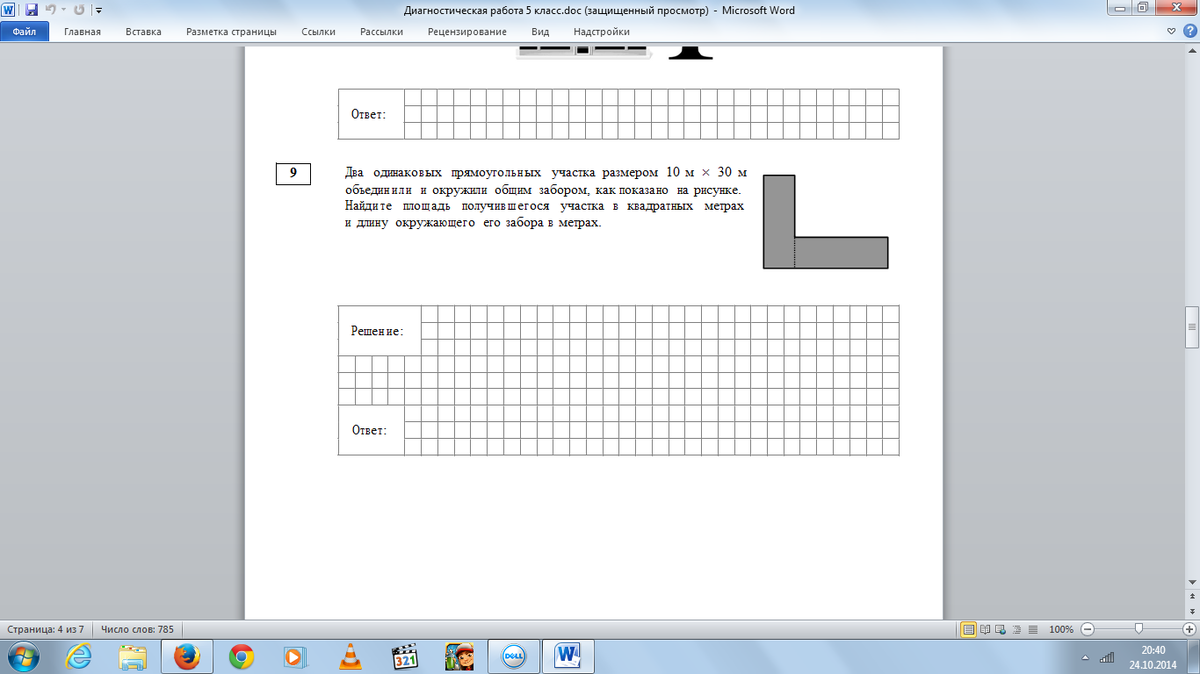
Task: Expand the ribbon using the chevron arrow
Action: click(x=1172, y=31)
